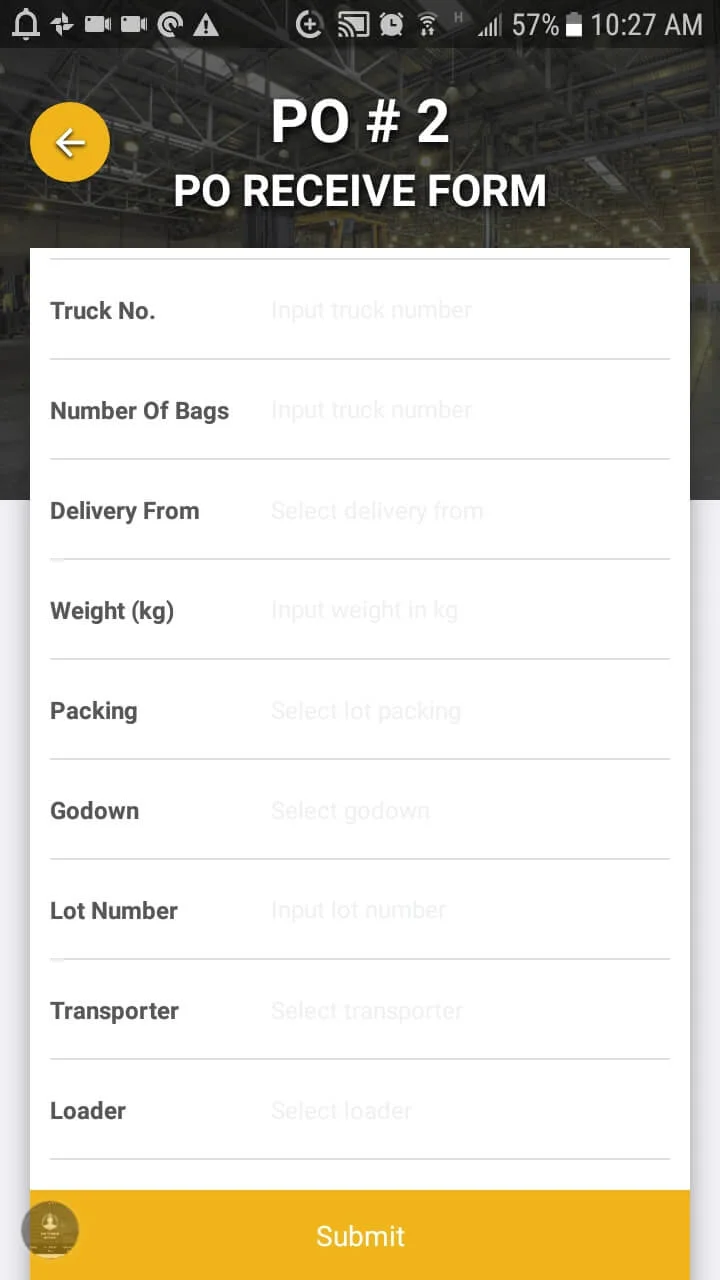Tap the notification bell status icon
The height and width of the screenshot is (1280, 720).
[x=25, y=24]
